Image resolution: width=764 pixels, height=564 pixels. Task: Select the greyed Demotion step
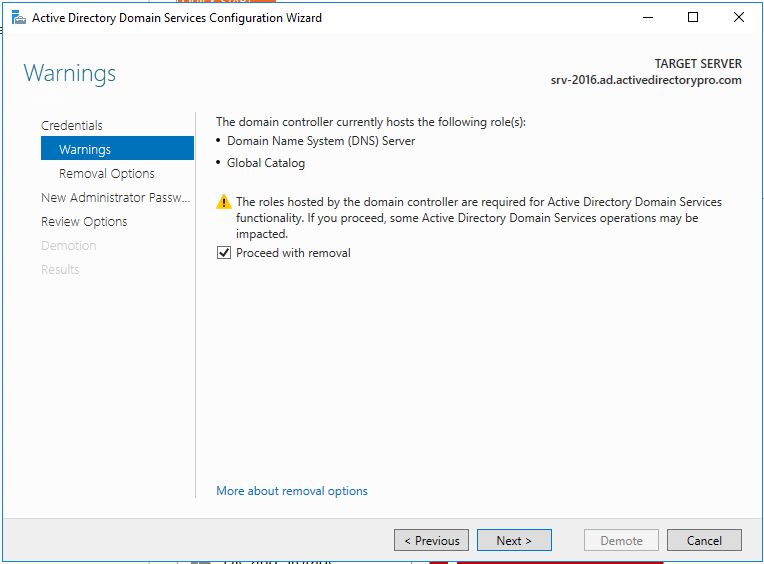coord(69,245)
